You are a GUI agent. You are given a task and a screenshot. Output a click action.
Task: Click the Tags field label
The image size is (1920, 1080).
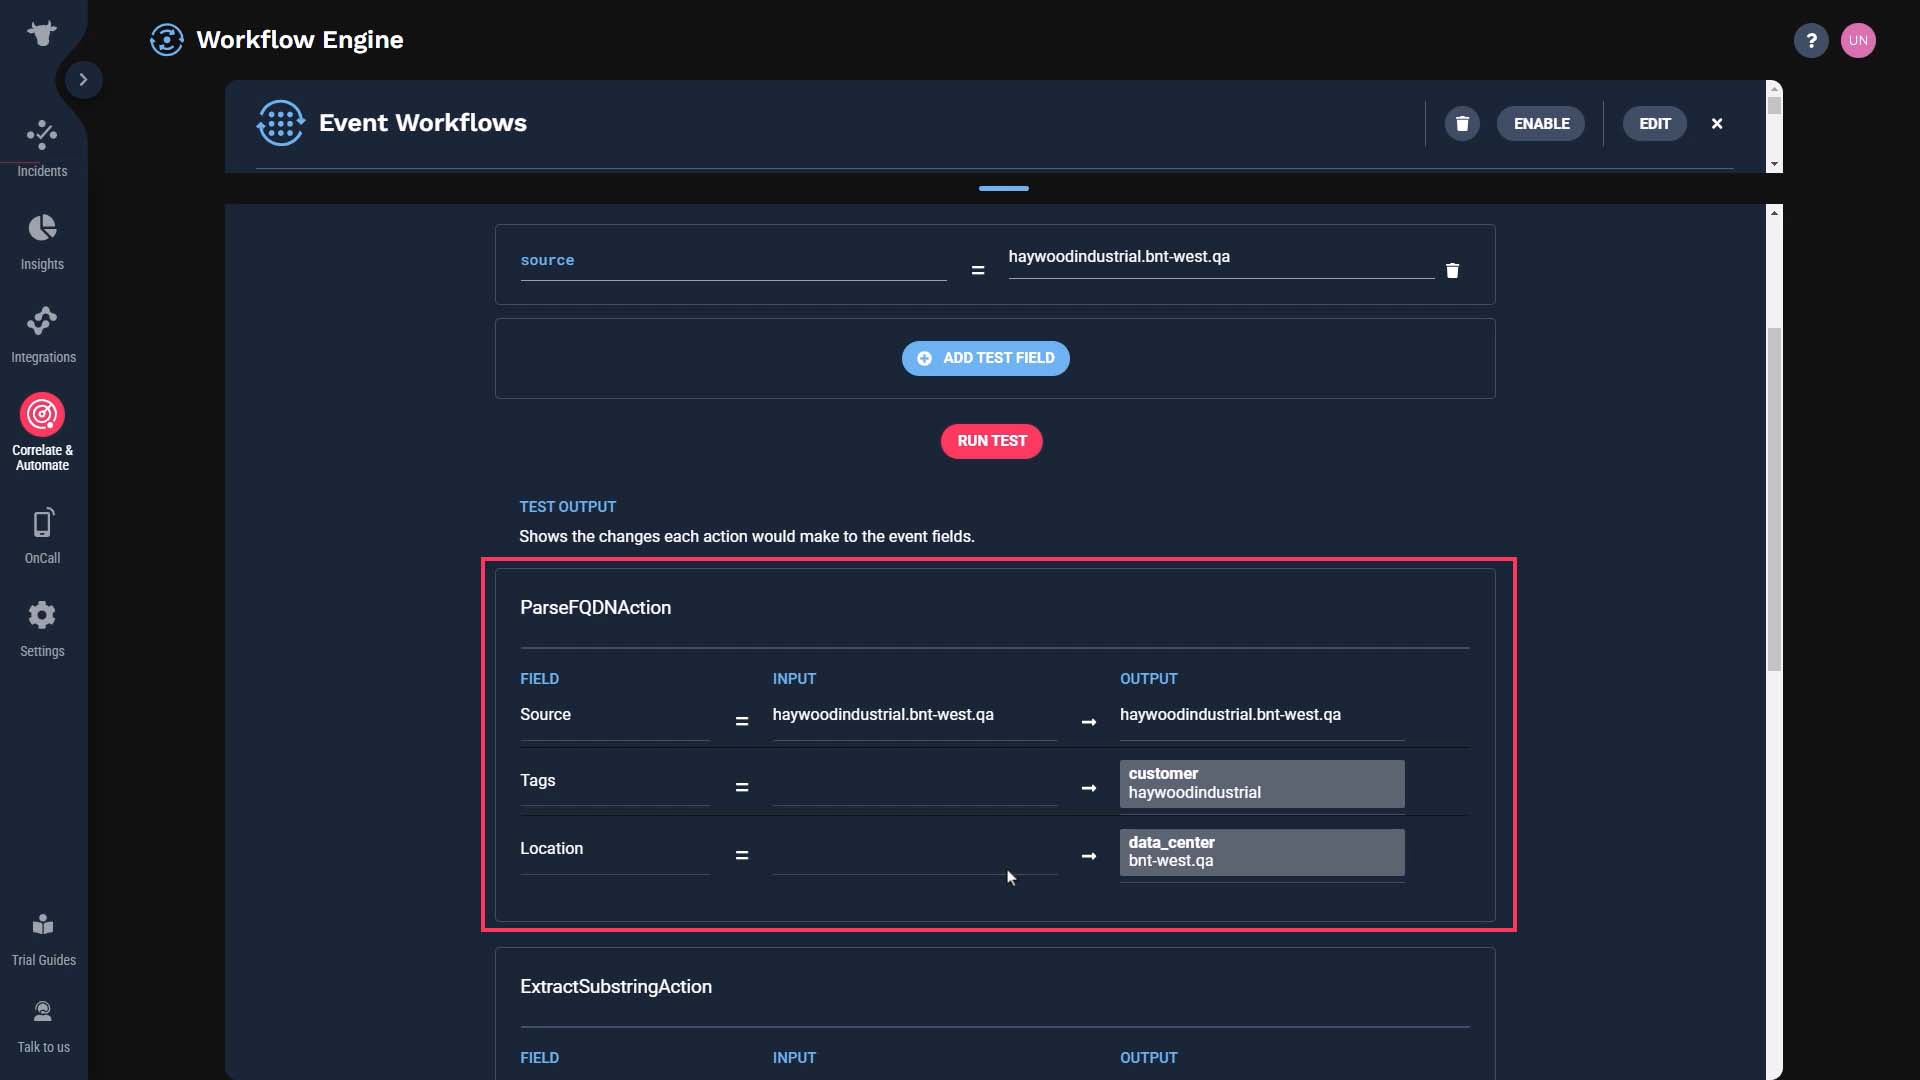537,781
